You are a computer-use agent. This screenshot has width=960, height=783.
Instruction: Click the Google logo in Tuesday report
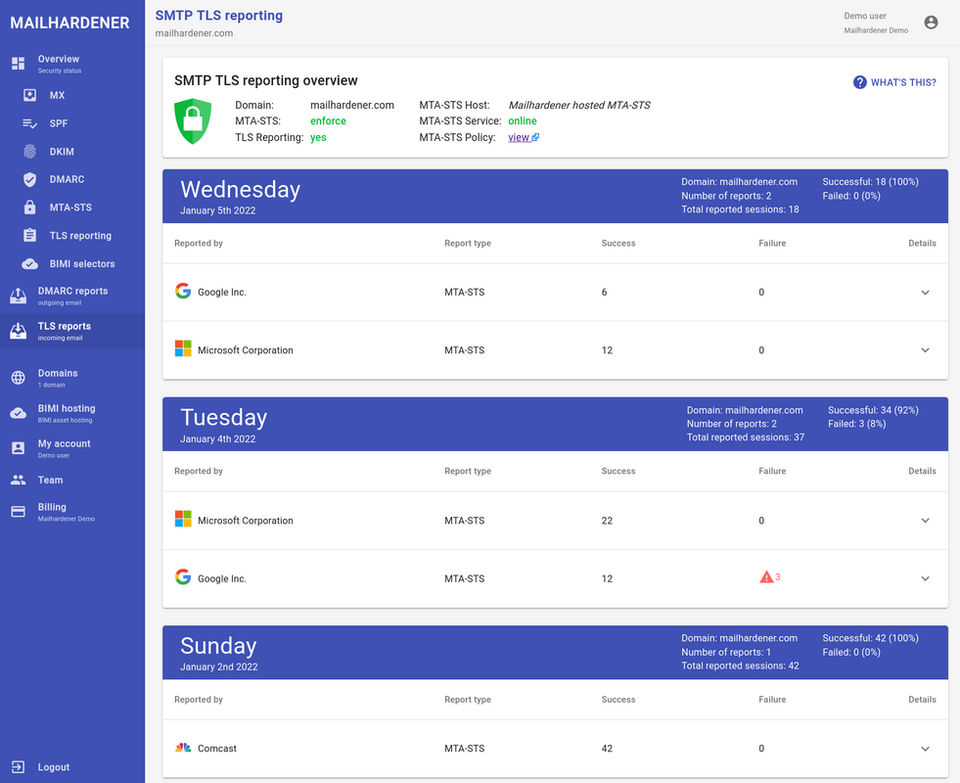183,577
